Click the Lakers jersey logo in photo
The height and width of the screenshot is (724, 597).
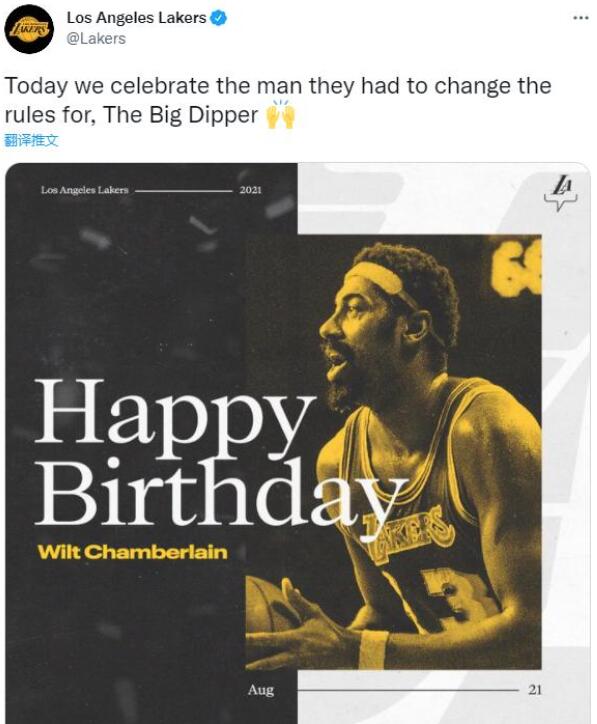coord(409,534)
